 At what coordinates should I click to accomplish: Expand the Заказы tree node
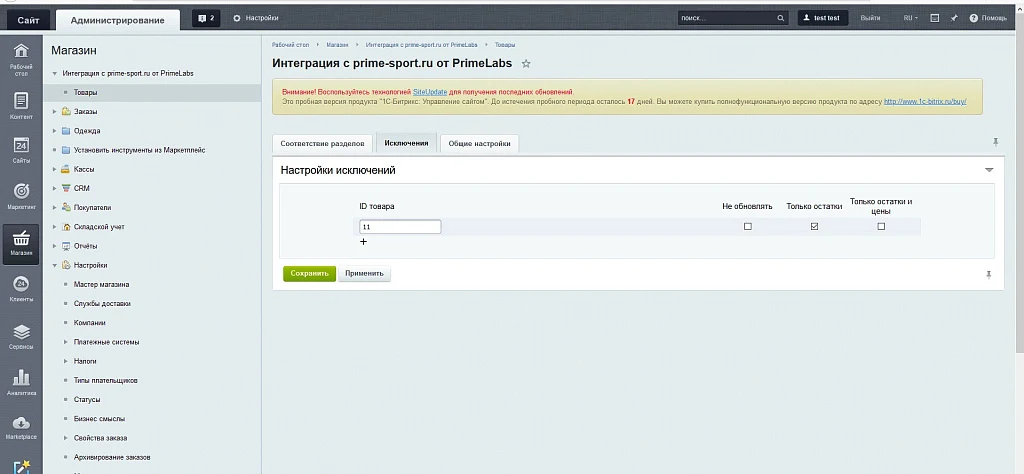[x=55, y=112]
